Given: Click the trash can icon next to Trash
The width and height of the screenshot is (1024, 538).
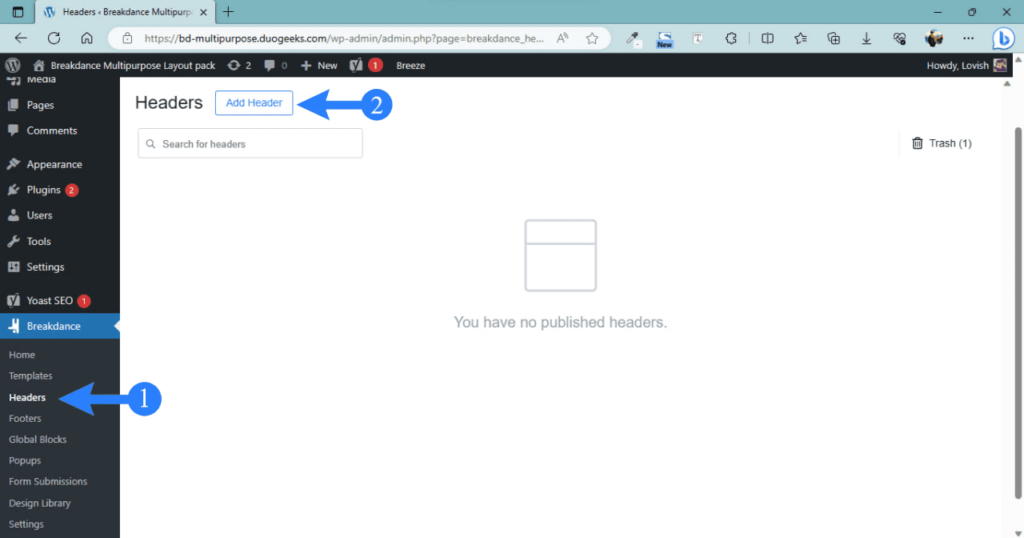Looking at the screenshot, I should point(918,143).
